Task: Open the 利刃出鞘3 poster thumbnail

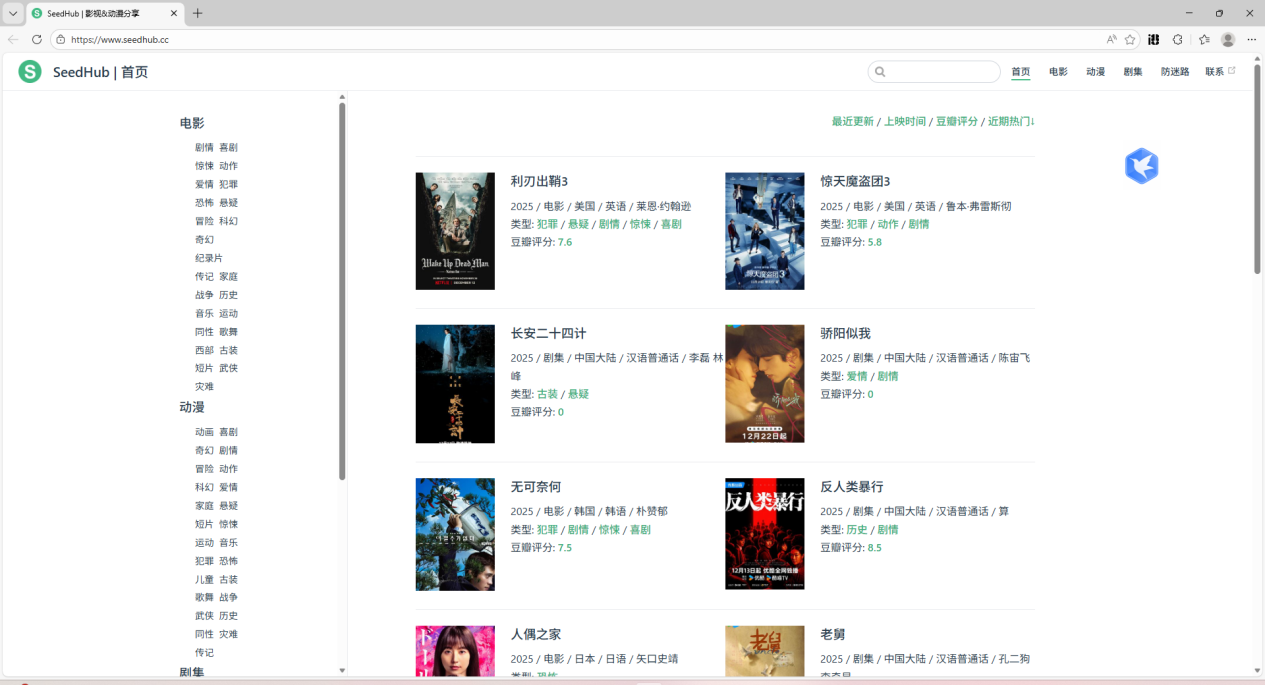Action: [455, 231]
